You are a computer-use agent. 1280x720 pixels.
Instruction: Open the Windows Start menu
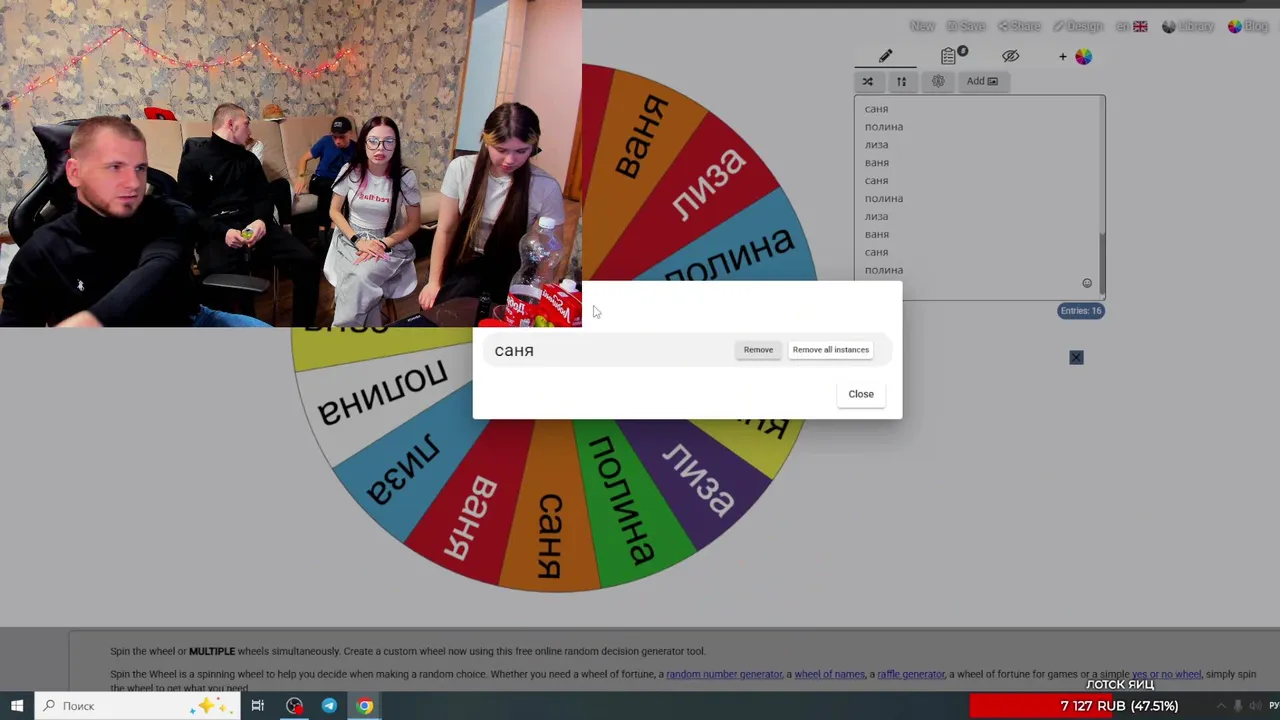tap(17, 706)
